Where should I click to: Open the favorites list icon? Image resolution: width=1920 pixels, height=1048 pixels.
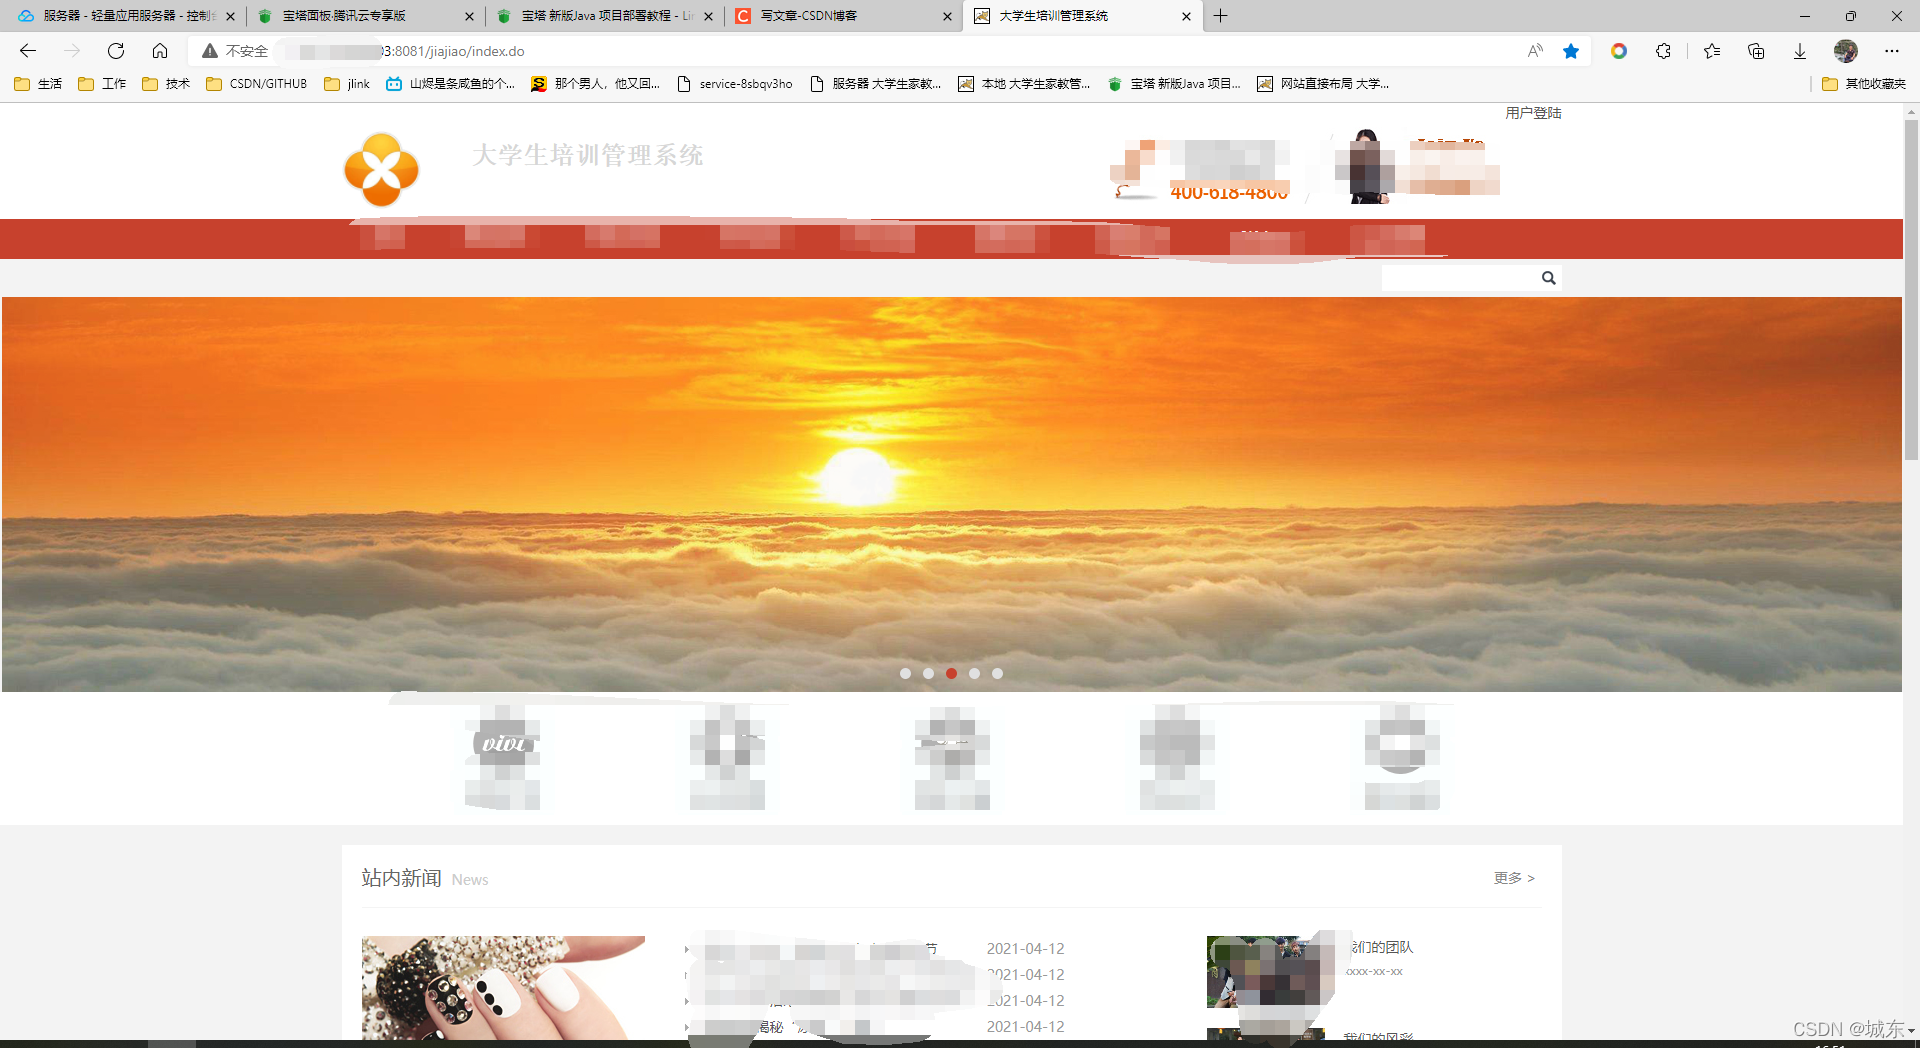(x=1712, y=51)
